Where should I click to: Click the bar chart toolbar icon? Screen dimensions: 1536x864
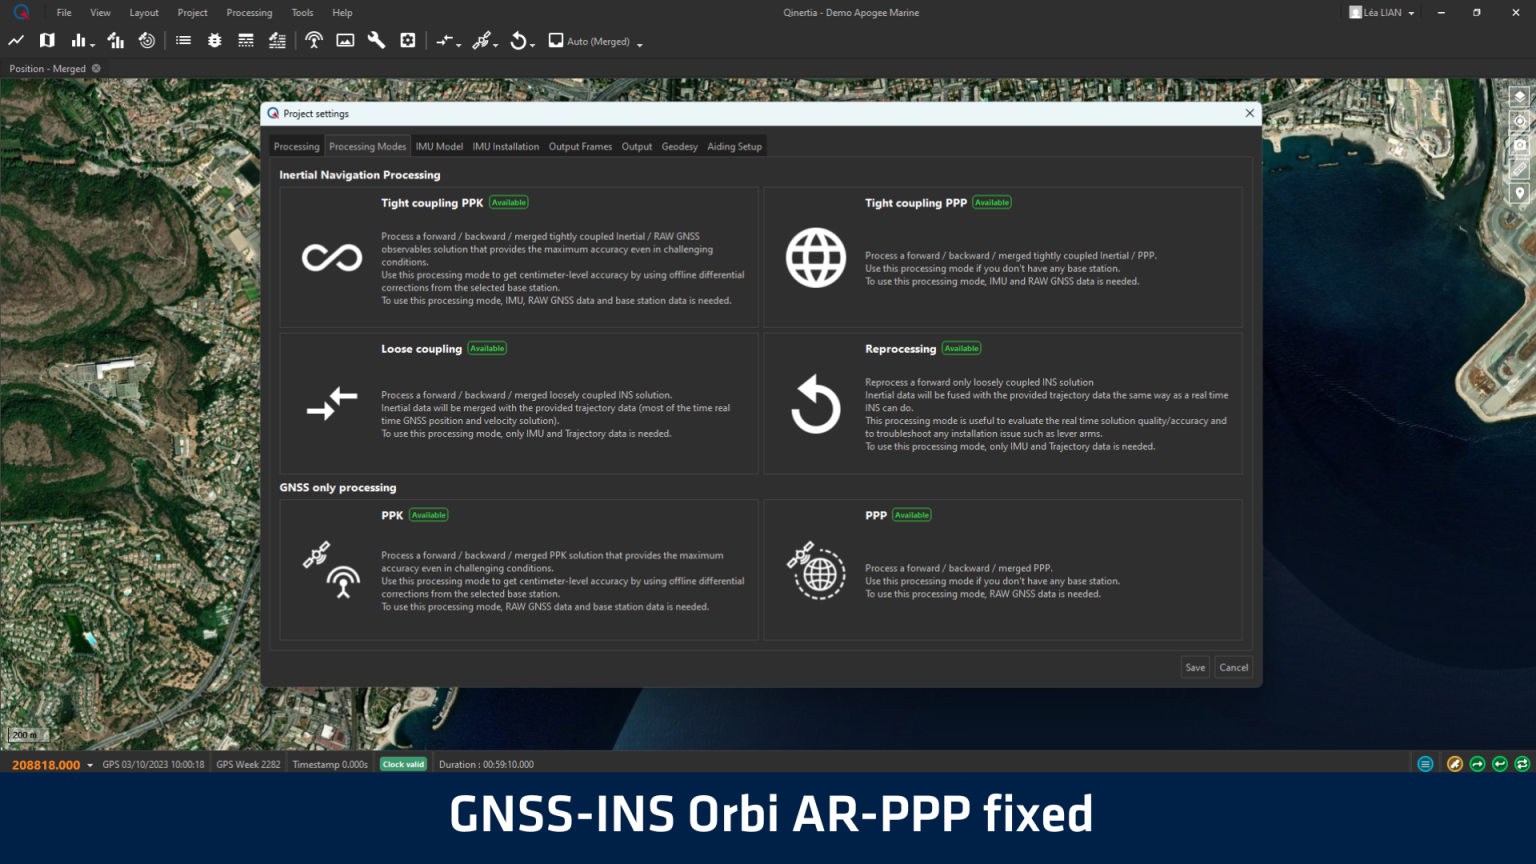pyautogui.click(x=80, y=41)
